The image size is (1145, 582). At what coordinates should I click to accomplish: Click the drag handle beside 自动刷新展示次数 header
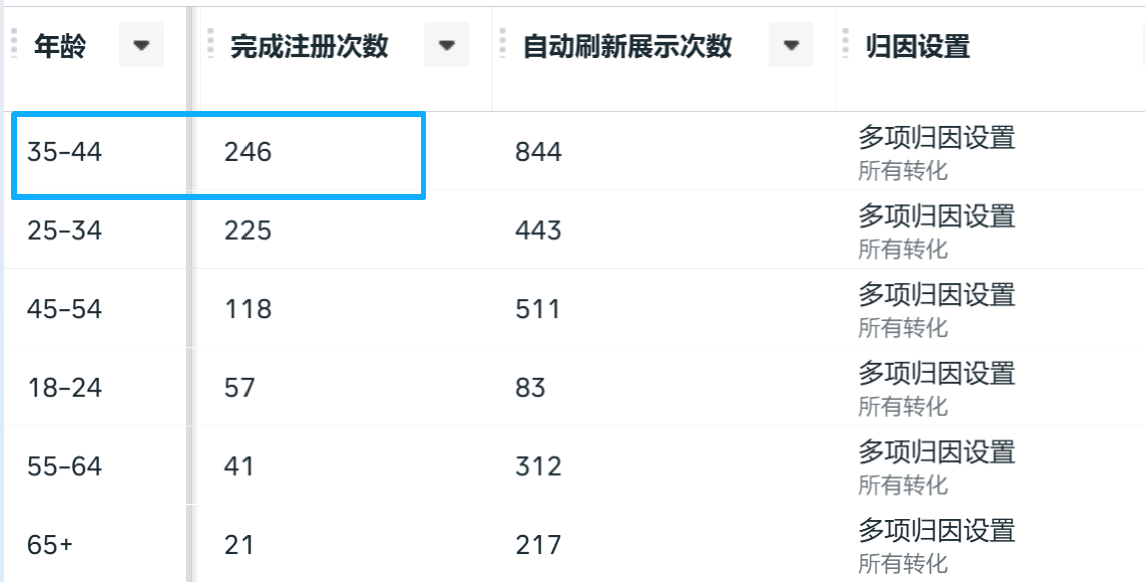coord(502,44)
